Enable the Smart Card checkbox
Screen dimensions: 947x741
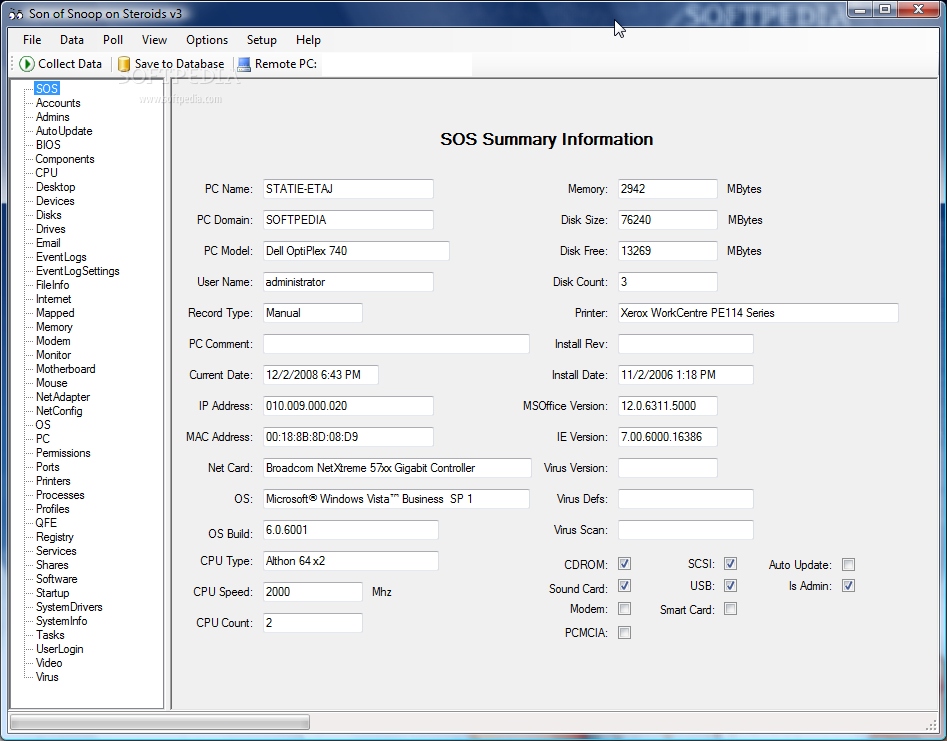click(x=730, y=609)
